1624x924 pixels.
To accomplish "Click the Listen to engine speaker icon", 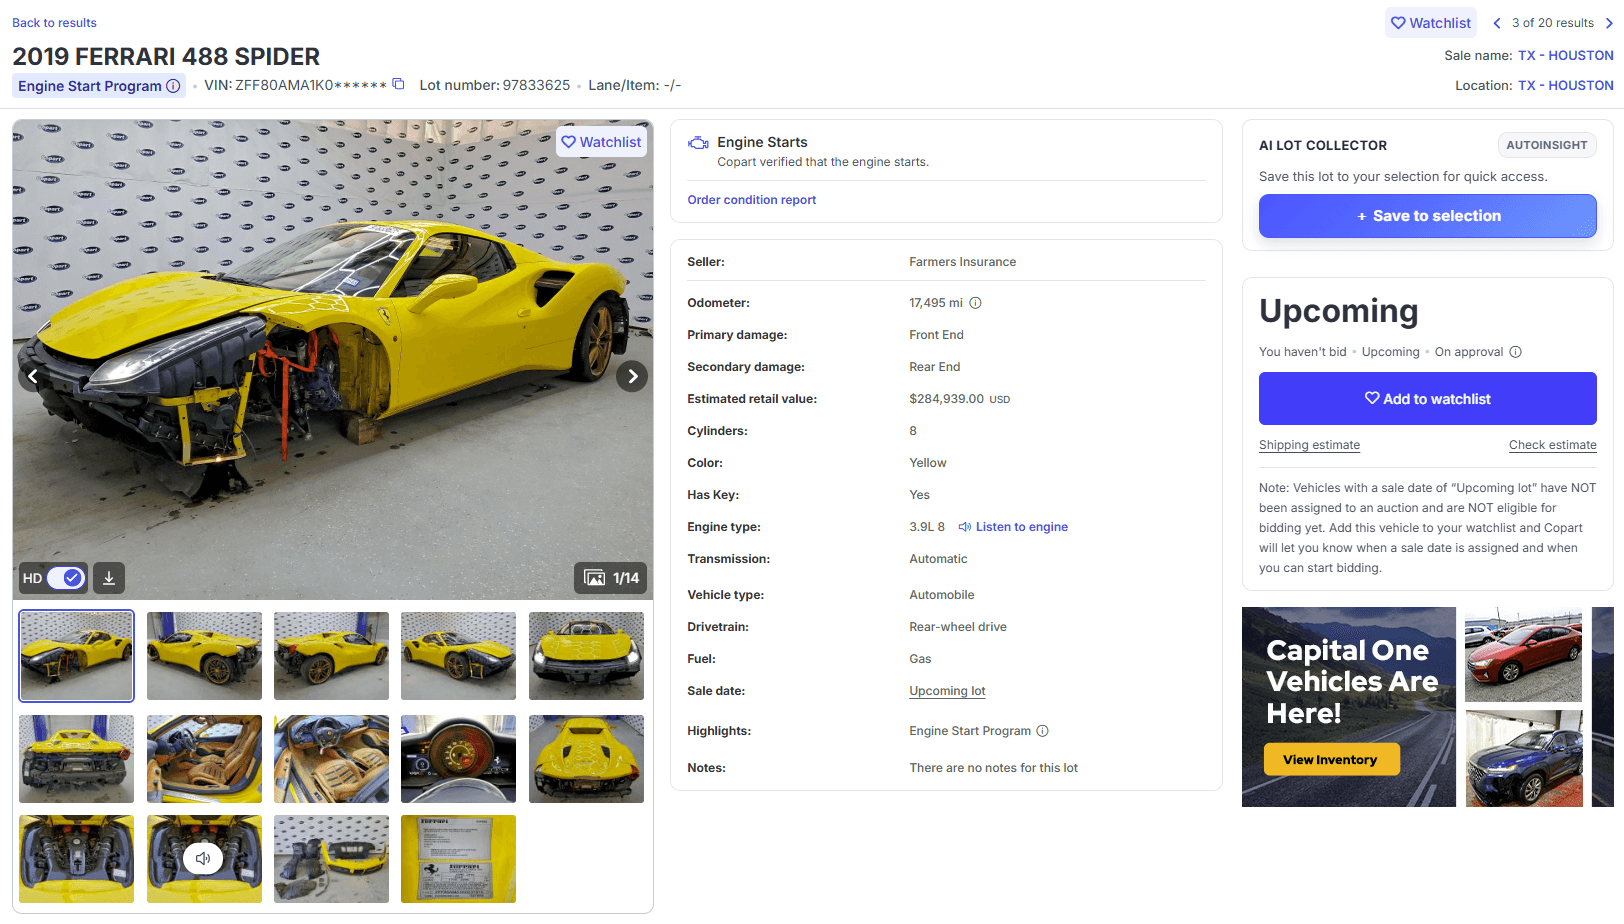I will click(x=964, y=526).
